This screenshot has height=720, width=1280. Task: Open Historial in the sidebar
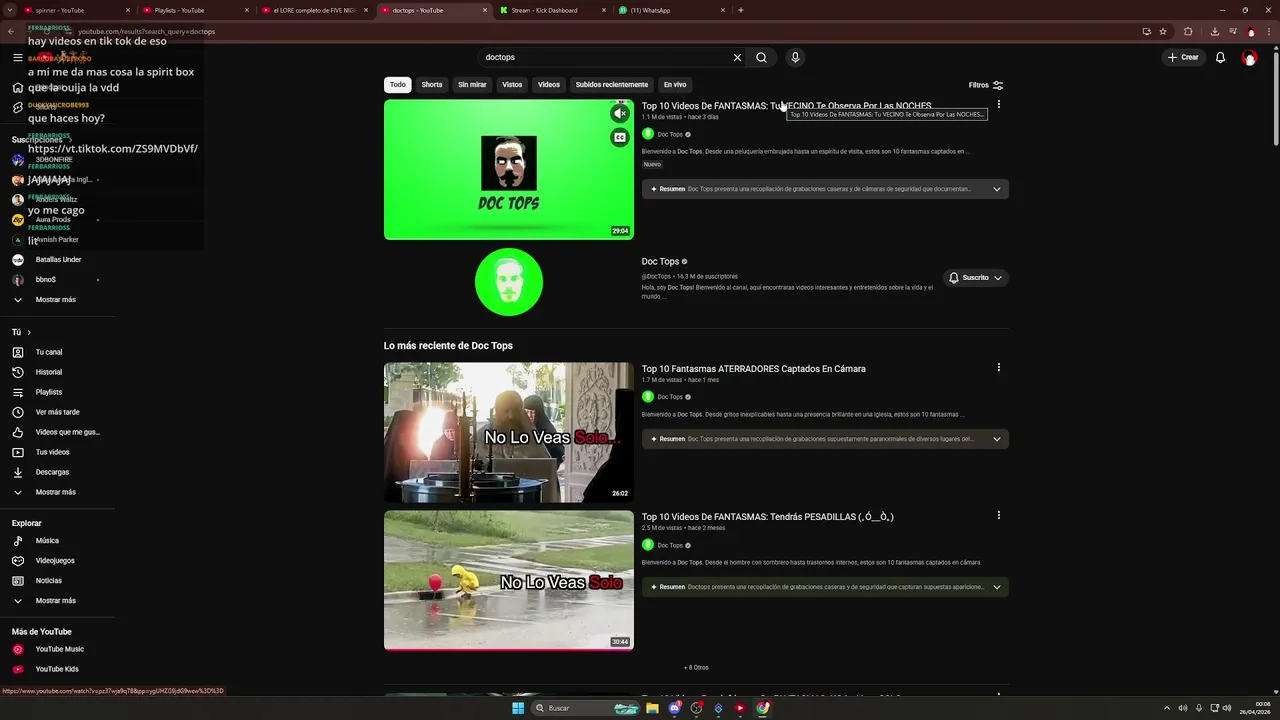pyautogui.click(x=58, y=372)
